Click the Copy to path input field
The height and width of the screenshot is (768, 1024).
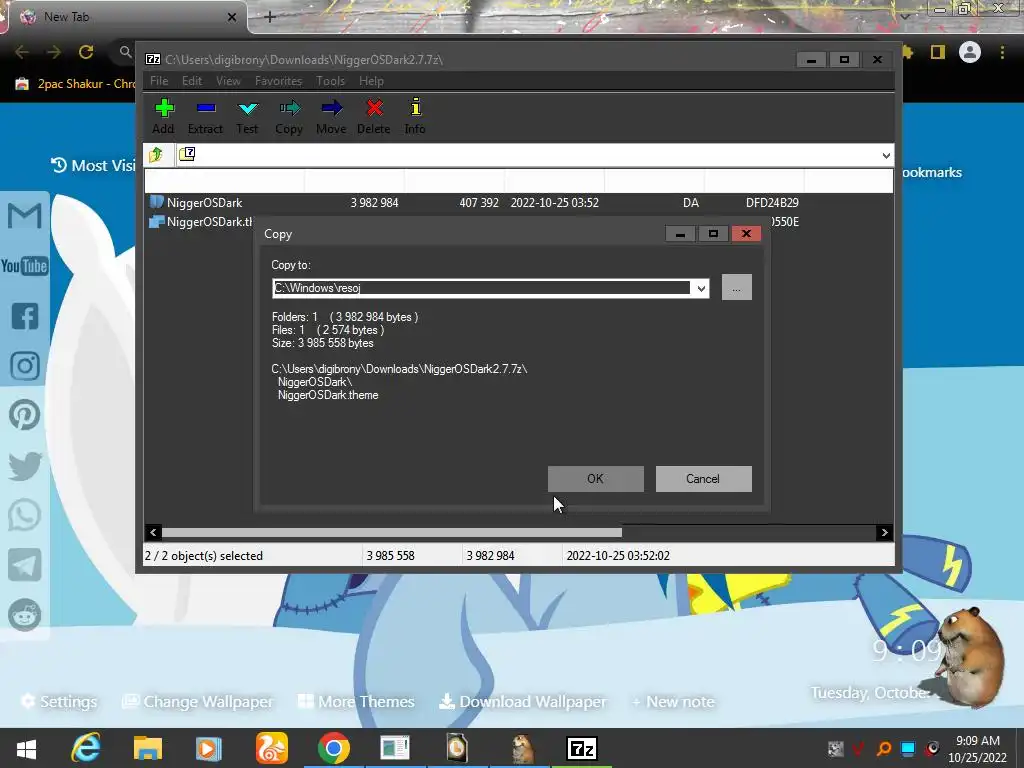coord(482,288)
